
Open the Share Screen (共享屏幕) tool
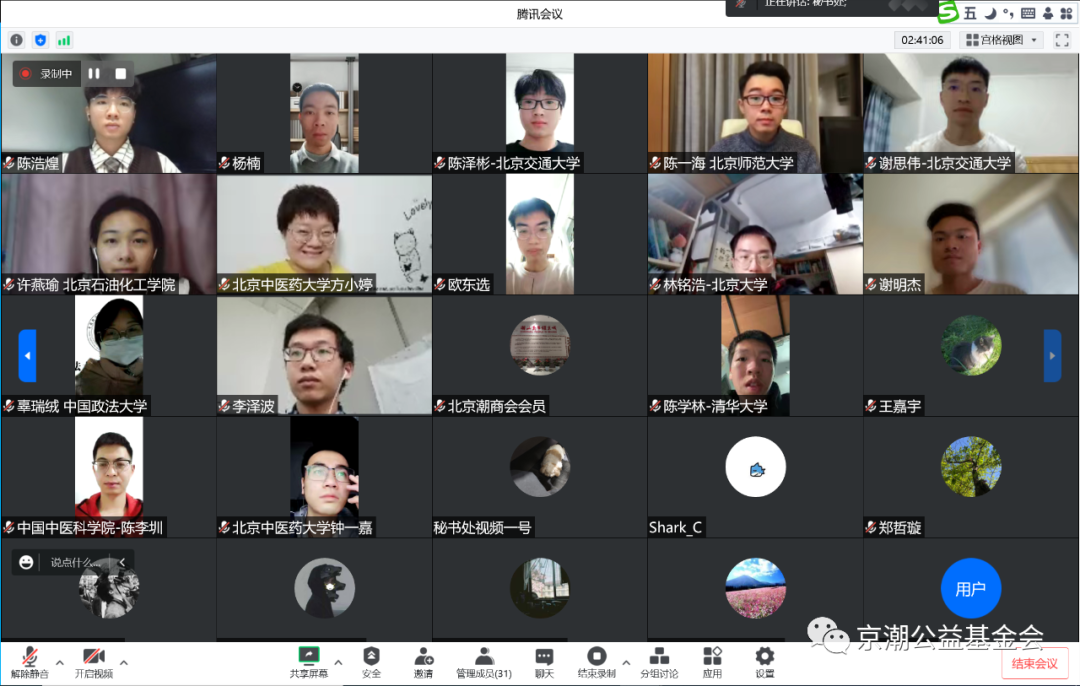309,662
